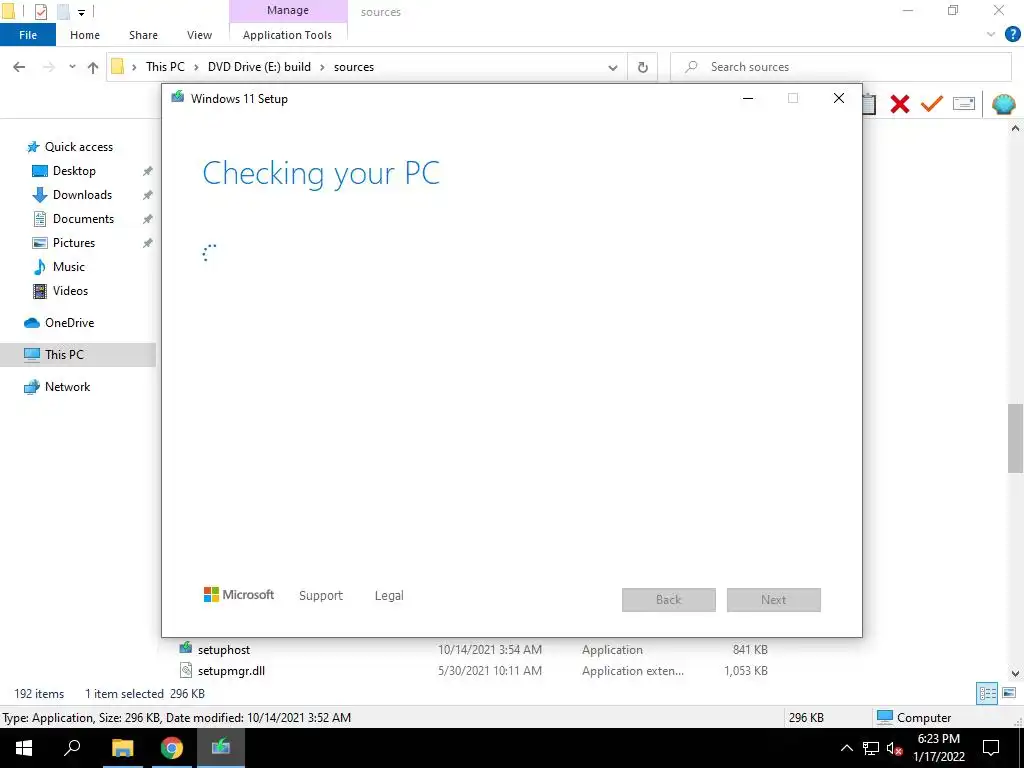Switch to large thumbnails view icon
The width and height of the screenshot is (1024, 768).
pos(1009,694)
